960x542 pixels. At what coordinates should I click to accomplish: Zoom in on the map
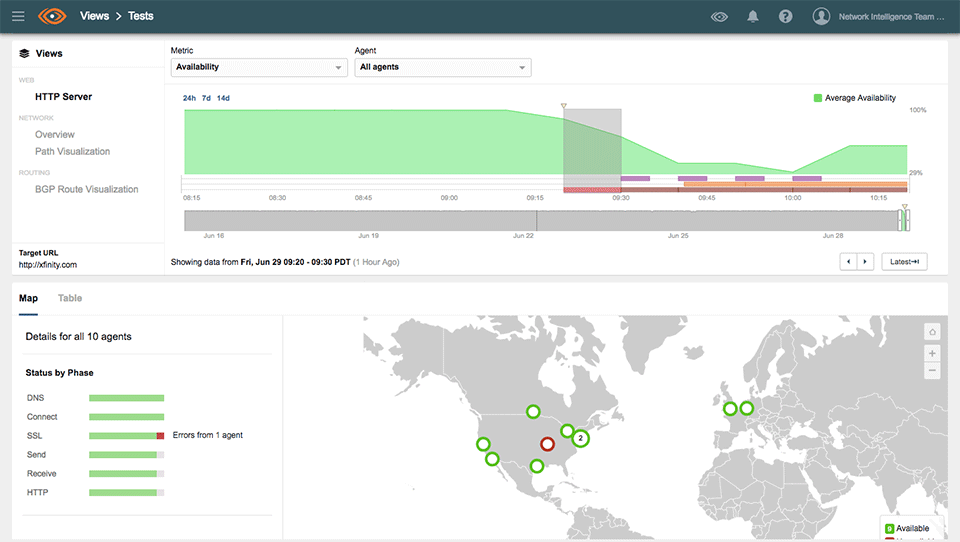coord(932,353)
